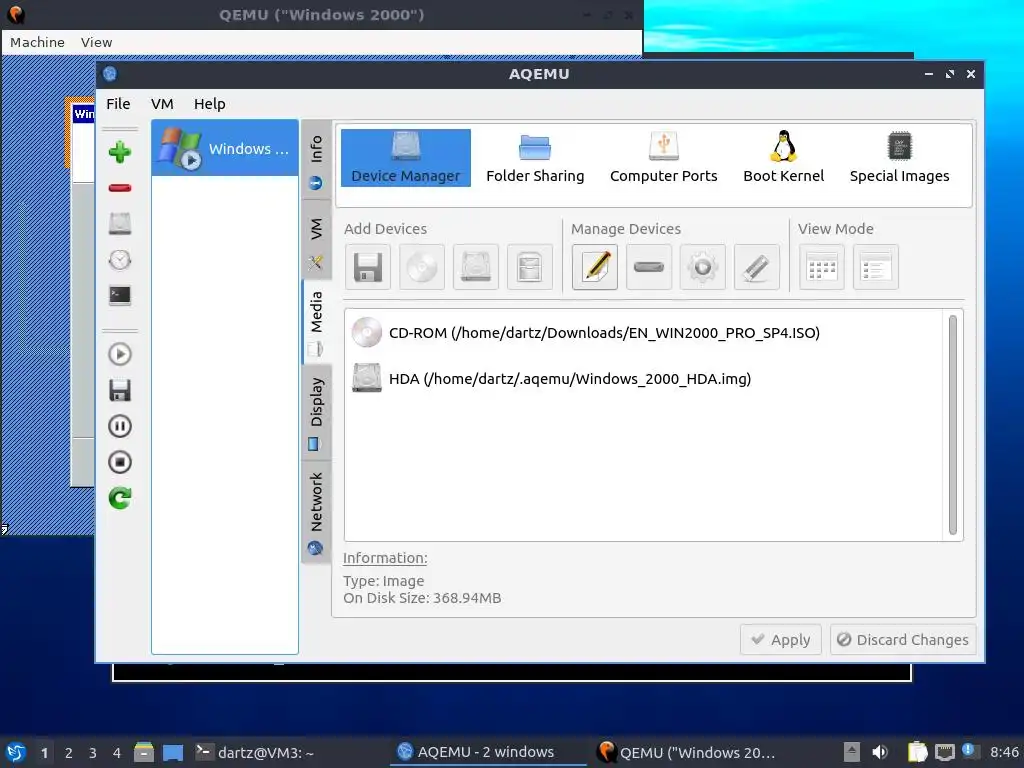Select the Device Manager section
Image resolution: width=1024 pixels, height=768 pixels.
[406, 157]
